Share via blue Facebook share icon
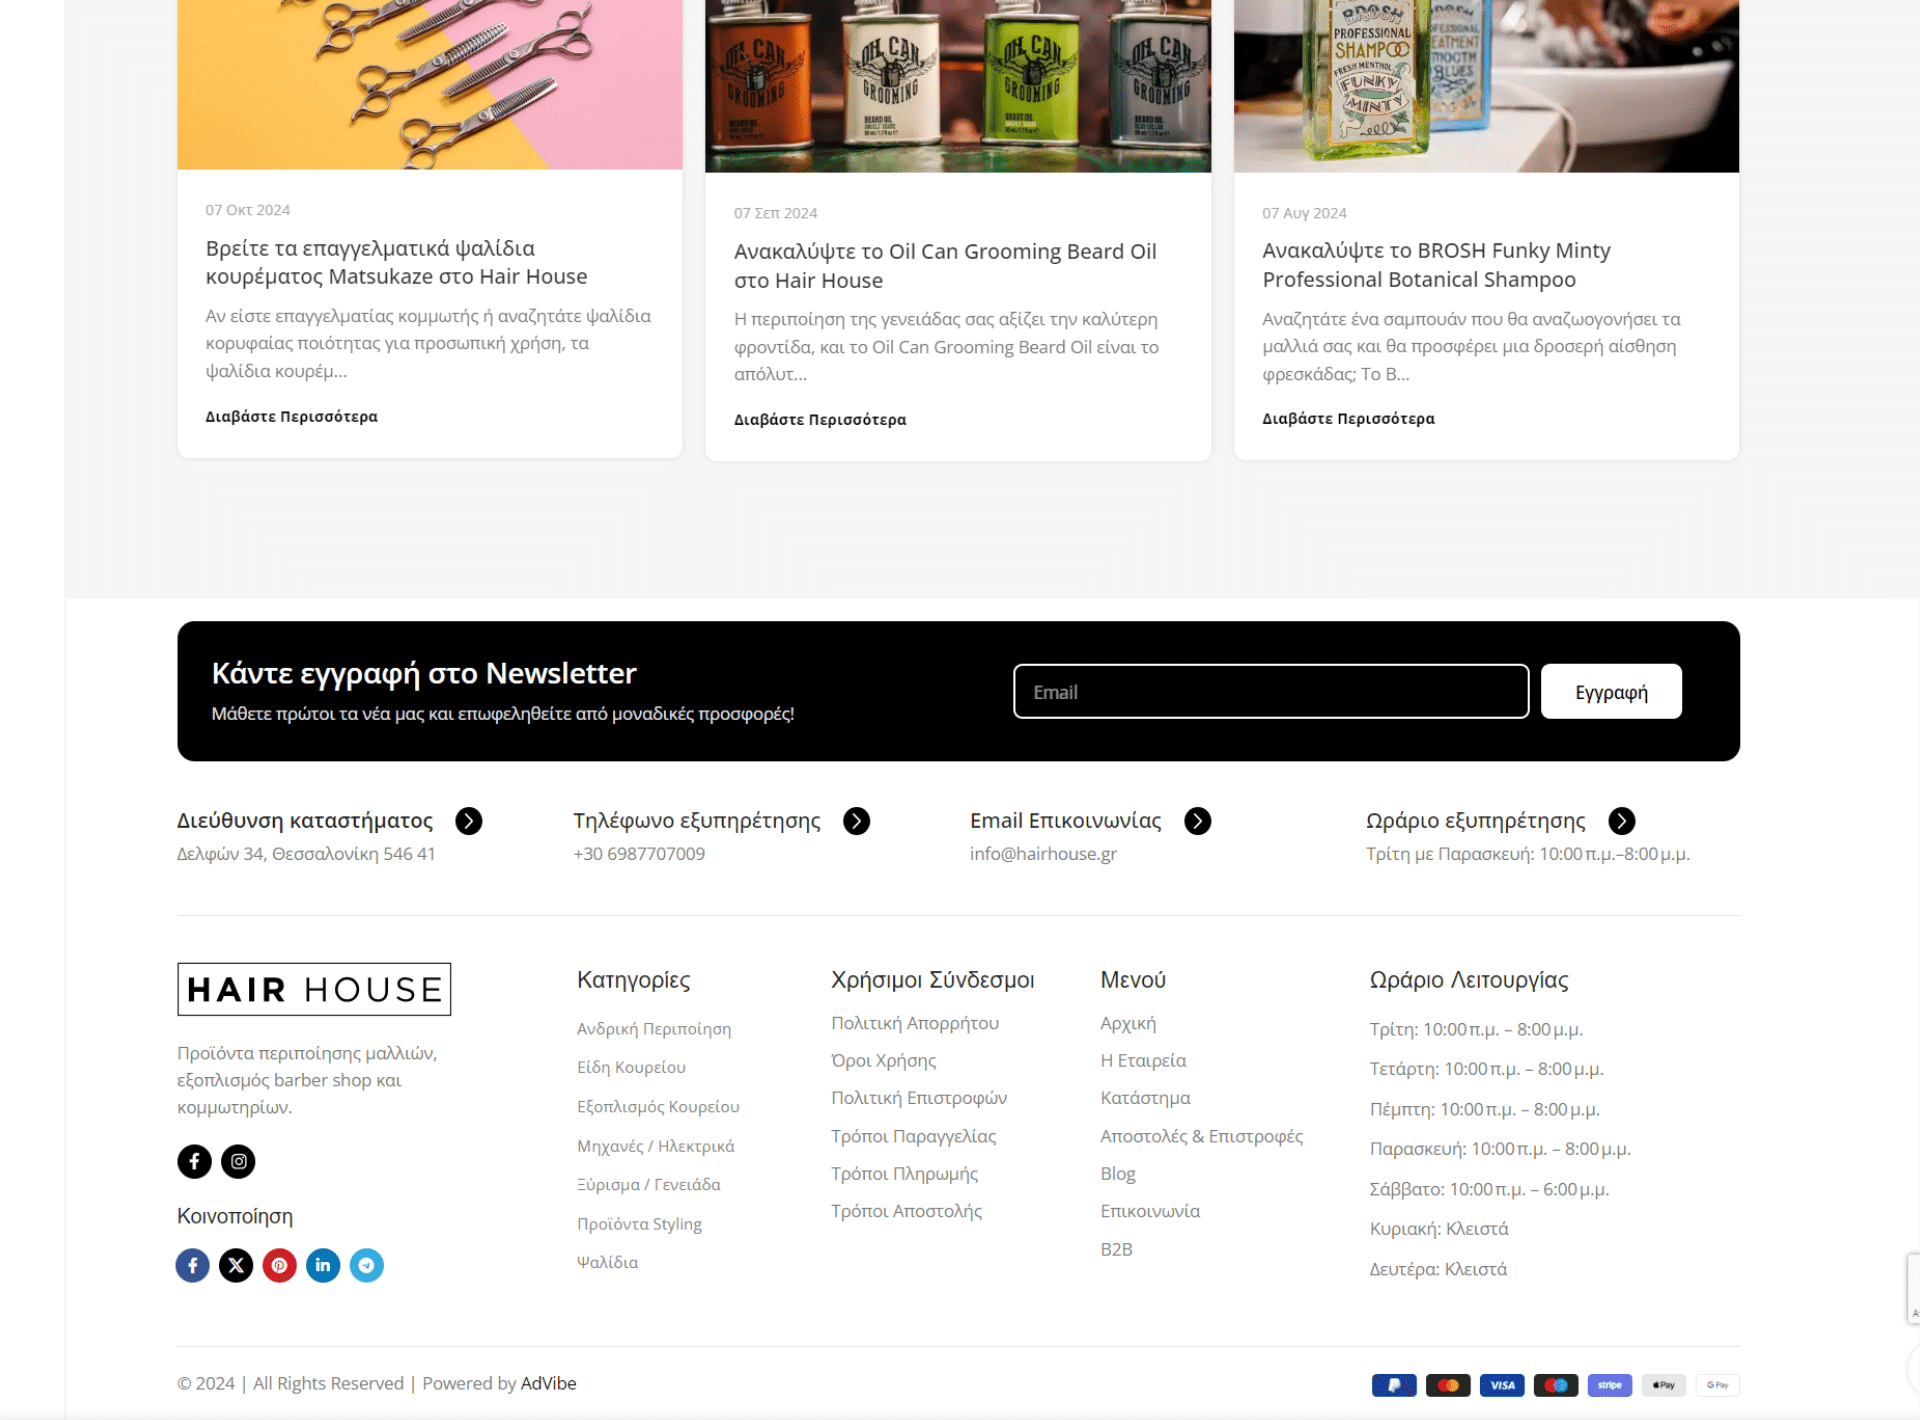This screenshot has width=1920, height=1420. [x=193, y=1265]
